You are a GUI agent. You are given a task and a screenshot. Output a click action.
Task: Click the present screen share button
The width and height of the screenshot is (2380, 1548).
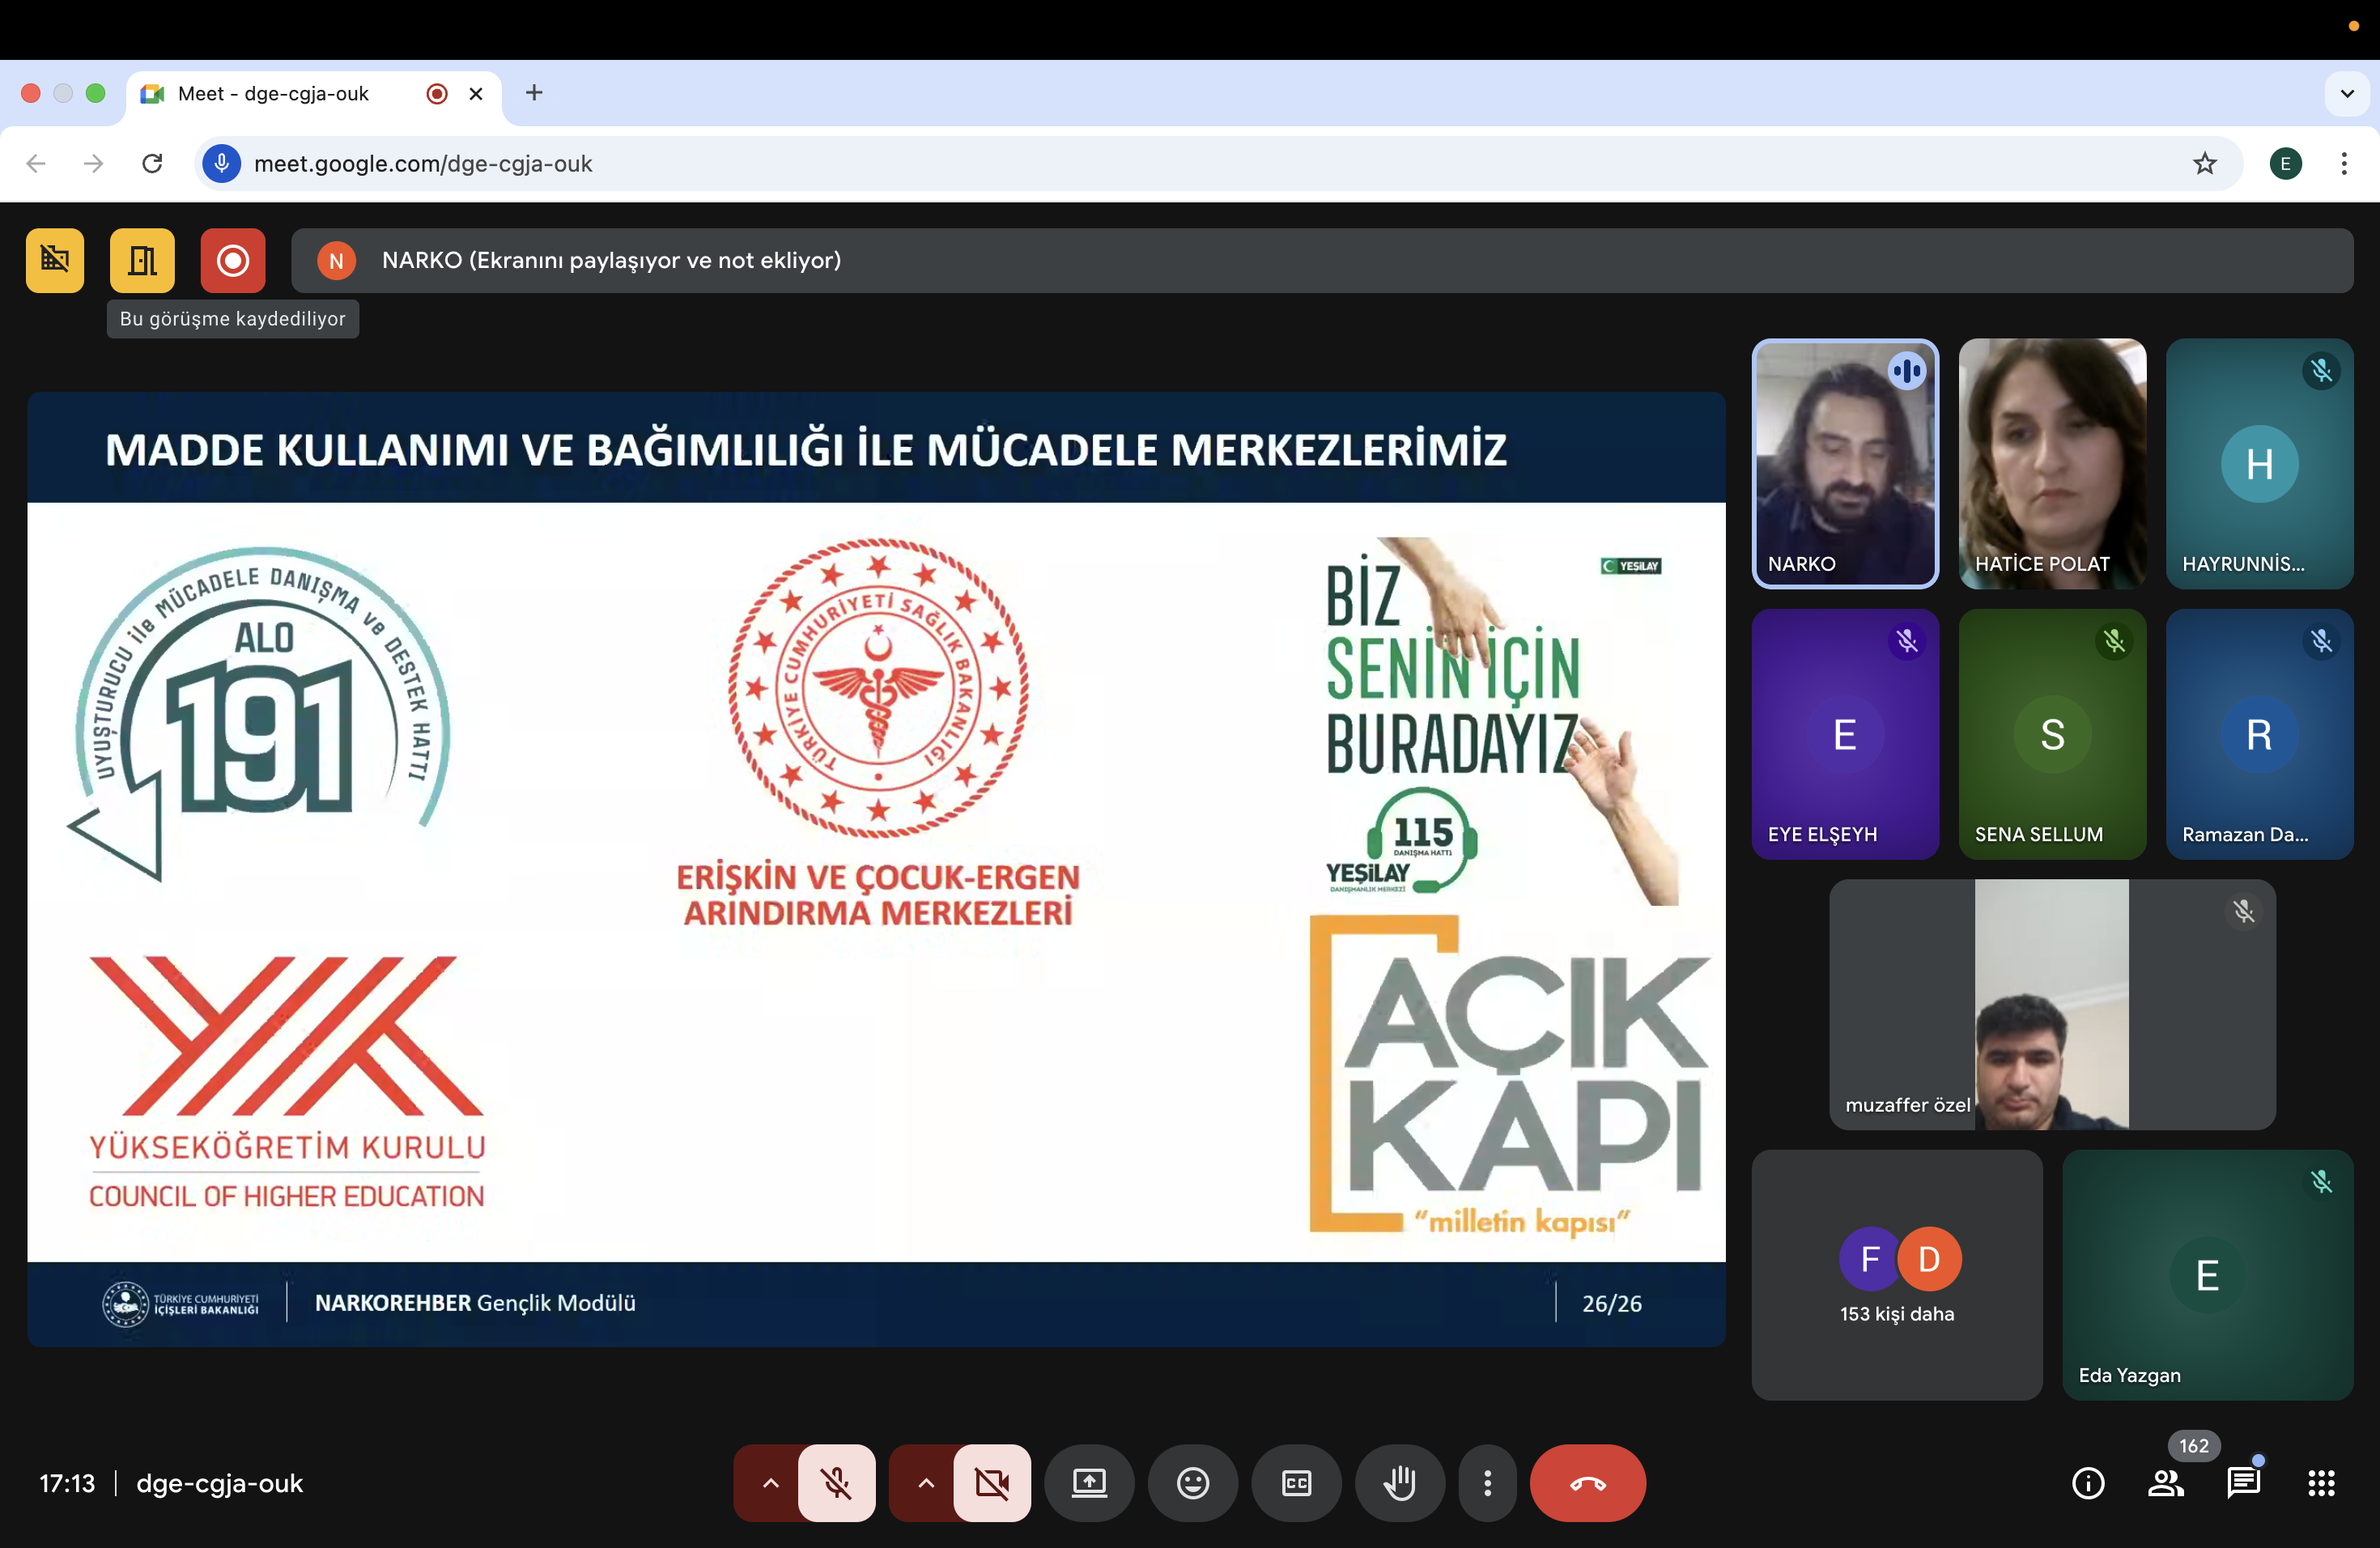click(x=1089, y=1483)
